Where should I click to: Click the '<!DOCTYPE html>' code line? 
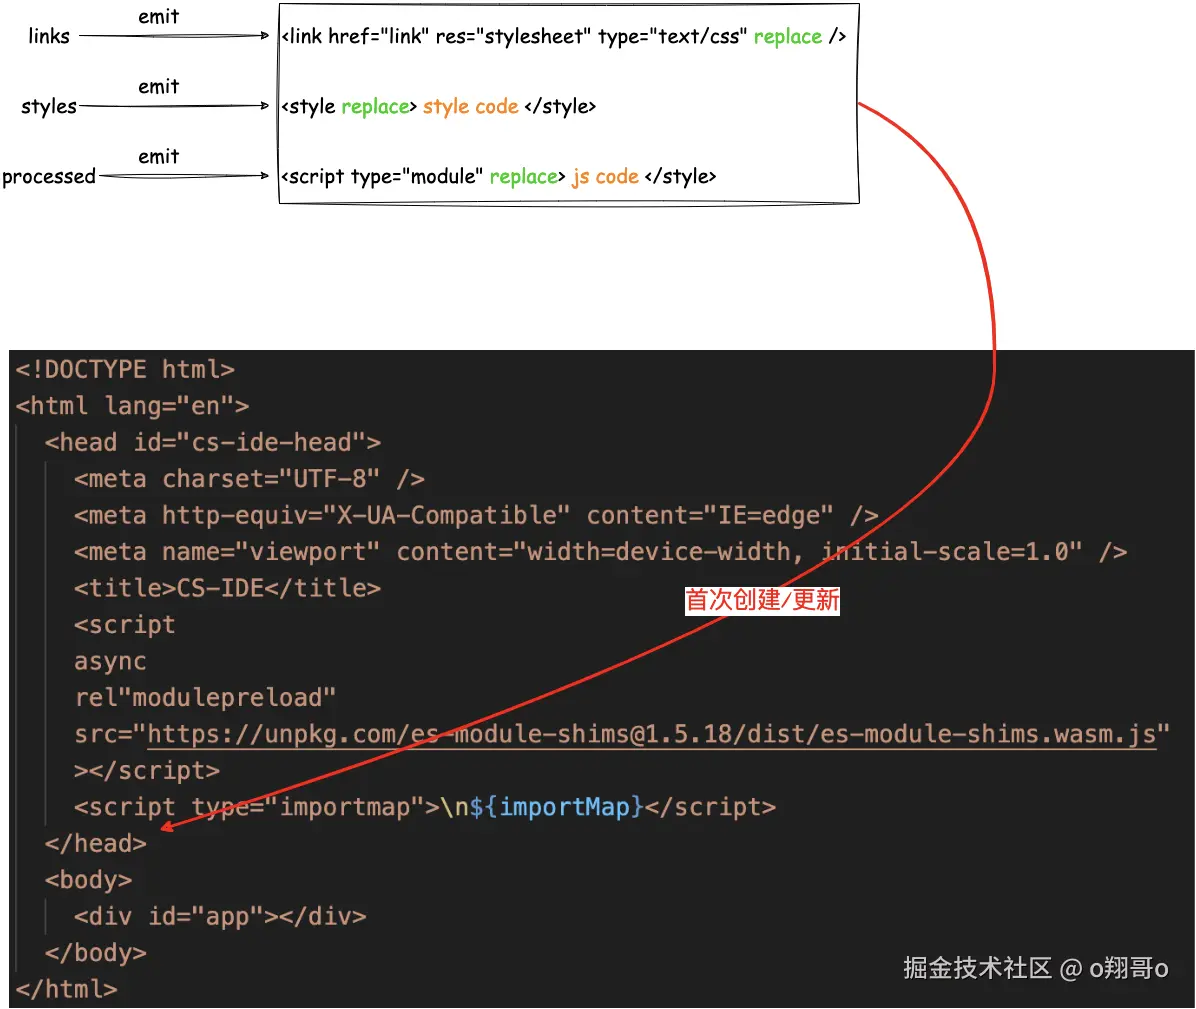tap(125, 370)
